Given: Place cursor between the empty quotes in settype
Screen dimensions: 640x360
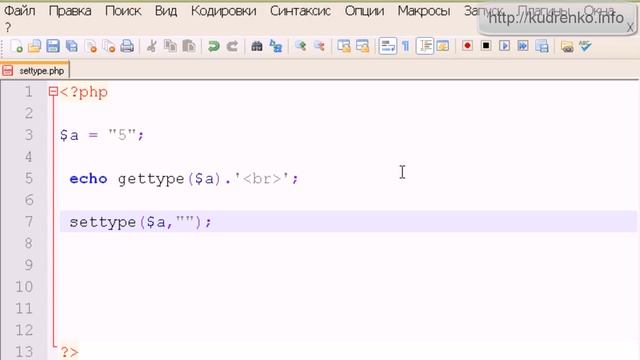Looking at the screenshot, I should click(x=184, y=222).
